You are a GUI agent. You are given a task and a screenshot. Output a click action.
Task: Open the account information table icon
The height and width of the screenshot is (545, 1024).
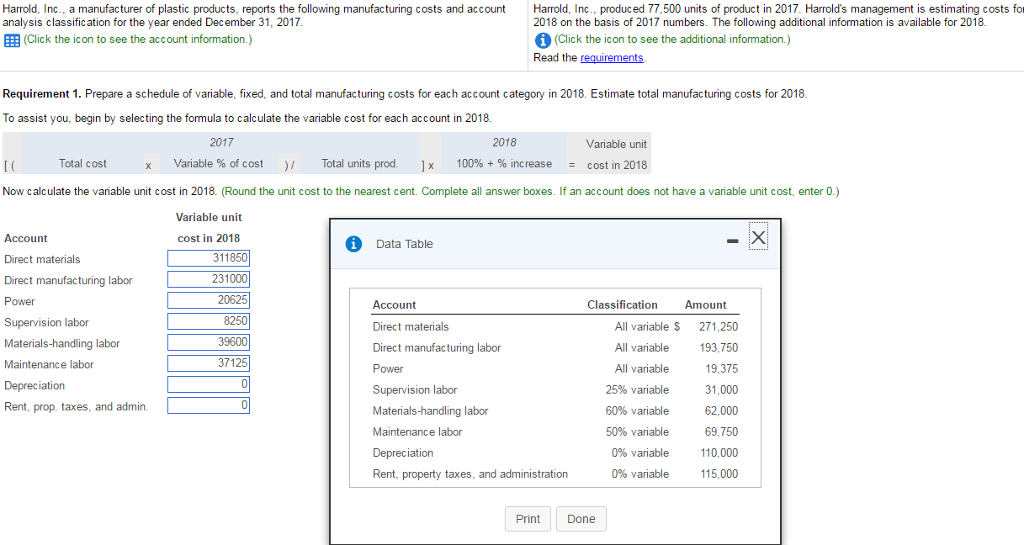[x=11, y=40]
